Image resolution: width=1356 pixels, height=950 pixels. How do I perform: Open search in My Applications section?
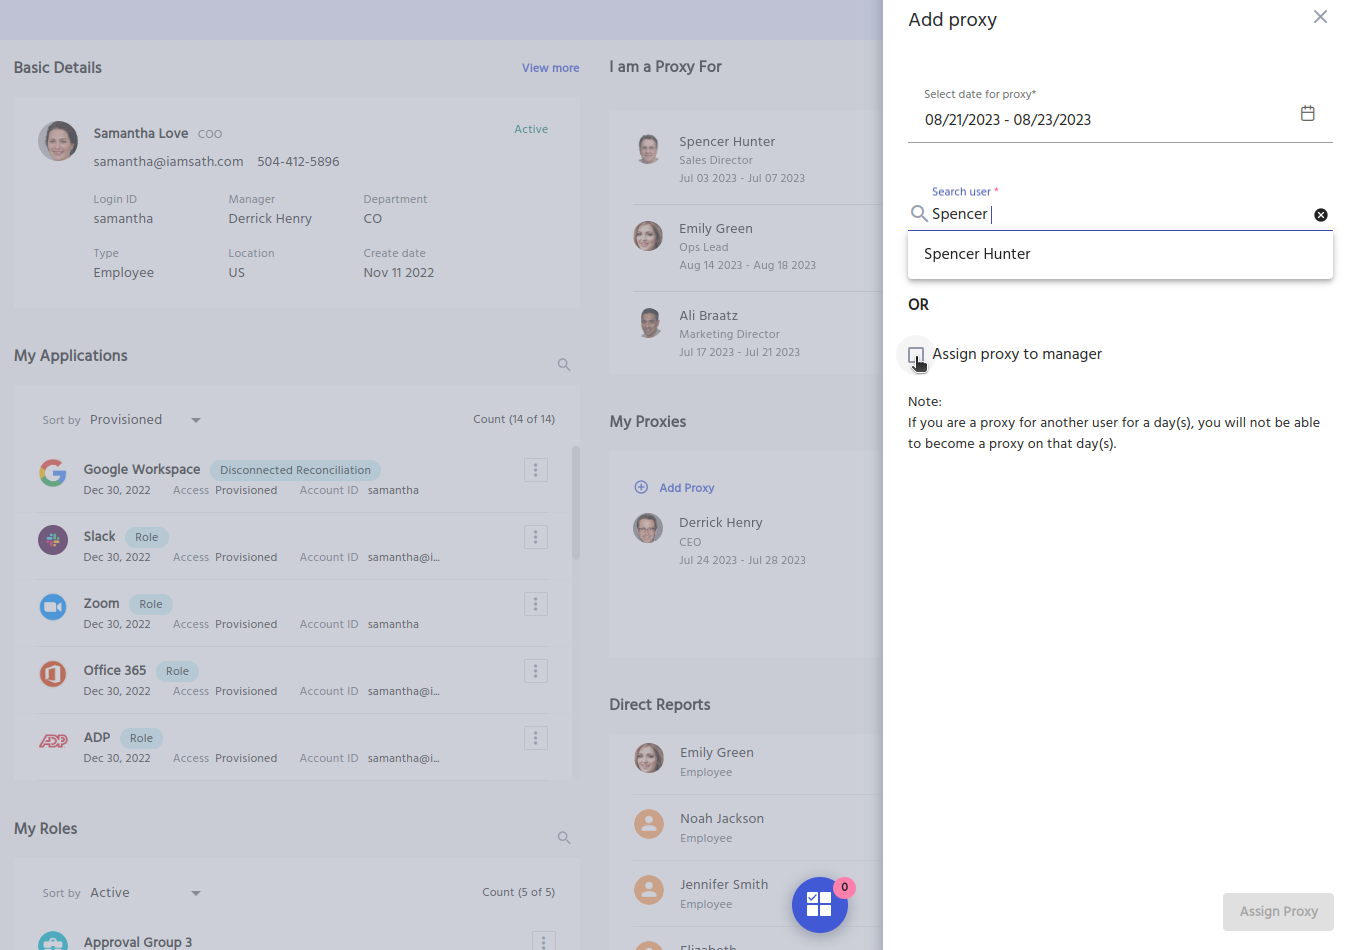[x=563, y=364]
